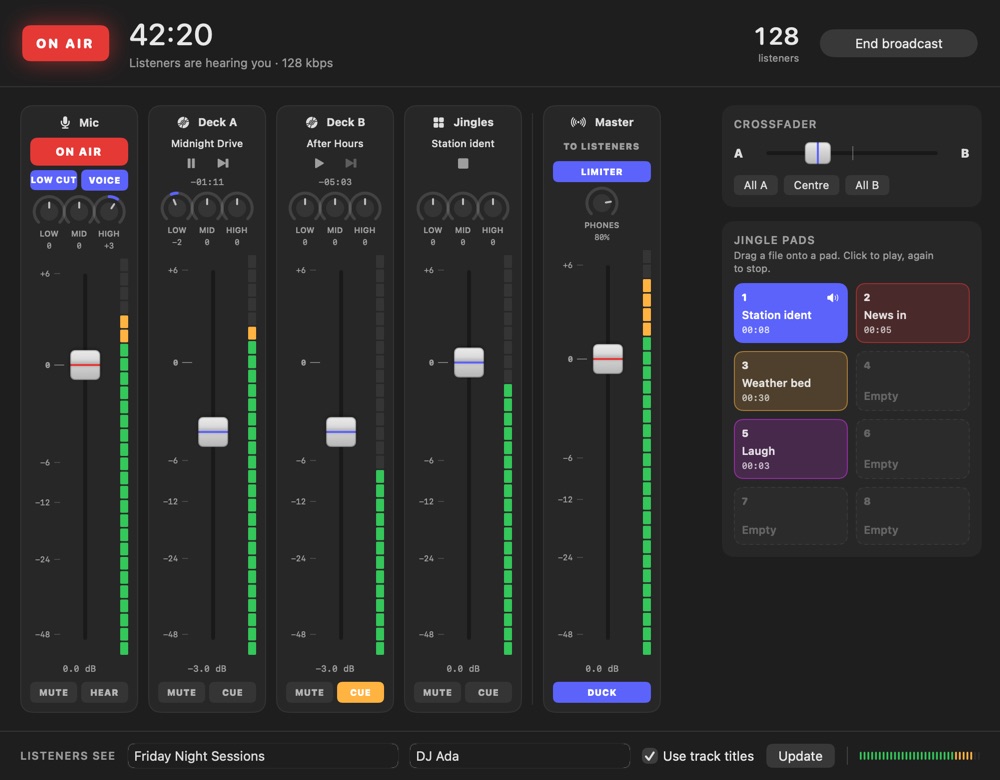The height and width of the screenshot is (780, 1000).
Task: Click Mic MID EQ knob
Action: pyautogui.click(x=79, y=210)
